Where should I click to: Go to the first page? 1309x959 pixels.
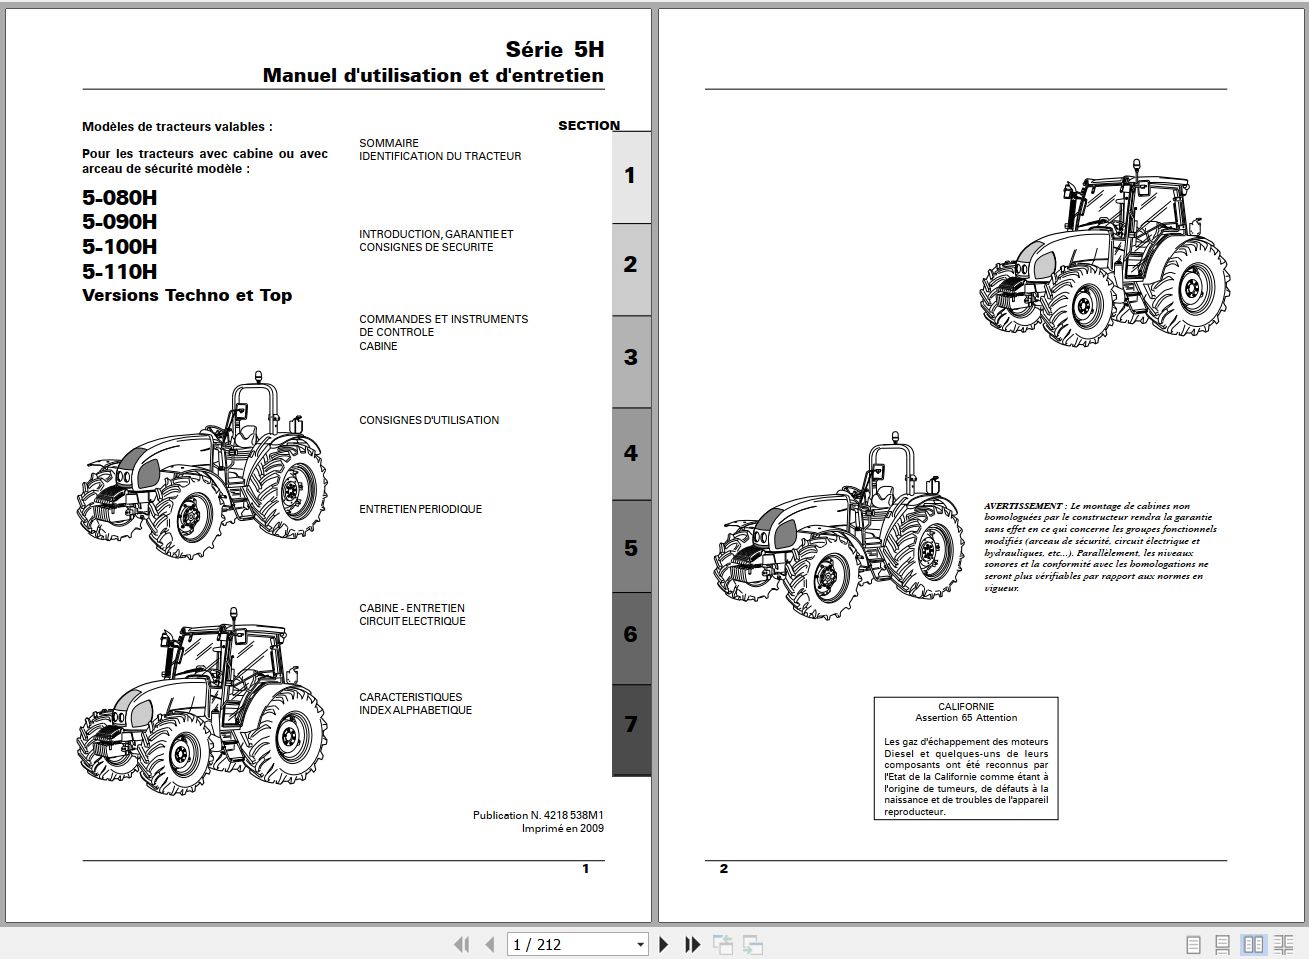[461, 944]
